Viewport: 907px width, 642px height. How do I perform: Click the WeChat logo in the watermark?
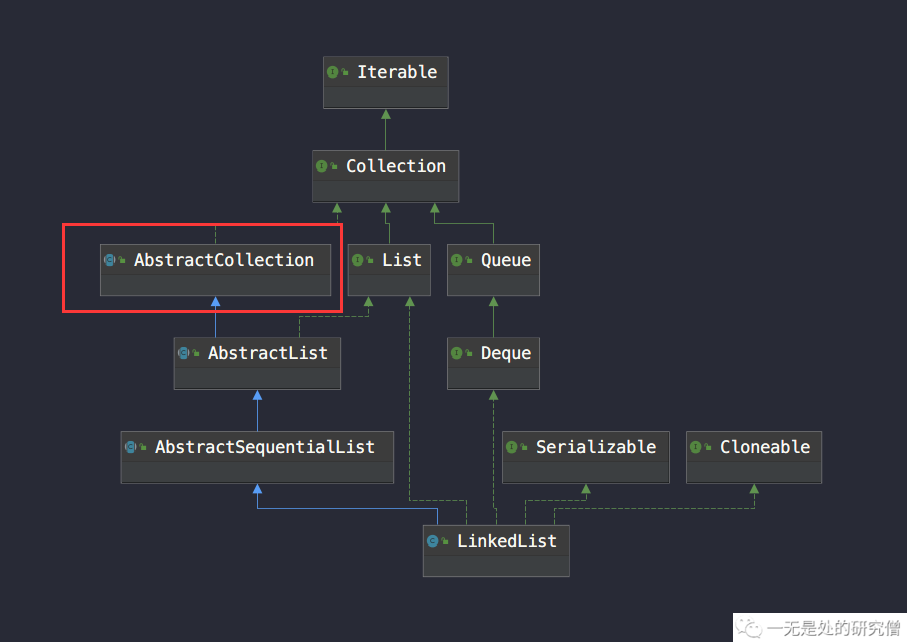(x=750, y=628)
